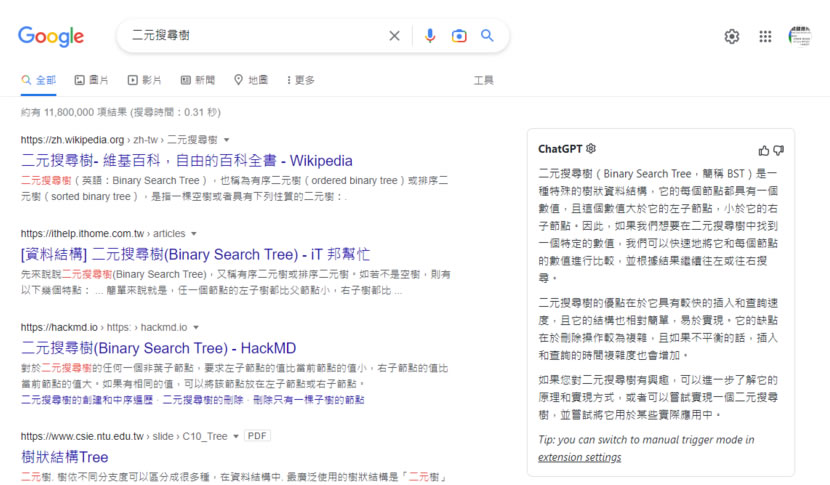Open Google settings gear icon

click(x=732, y=36)
